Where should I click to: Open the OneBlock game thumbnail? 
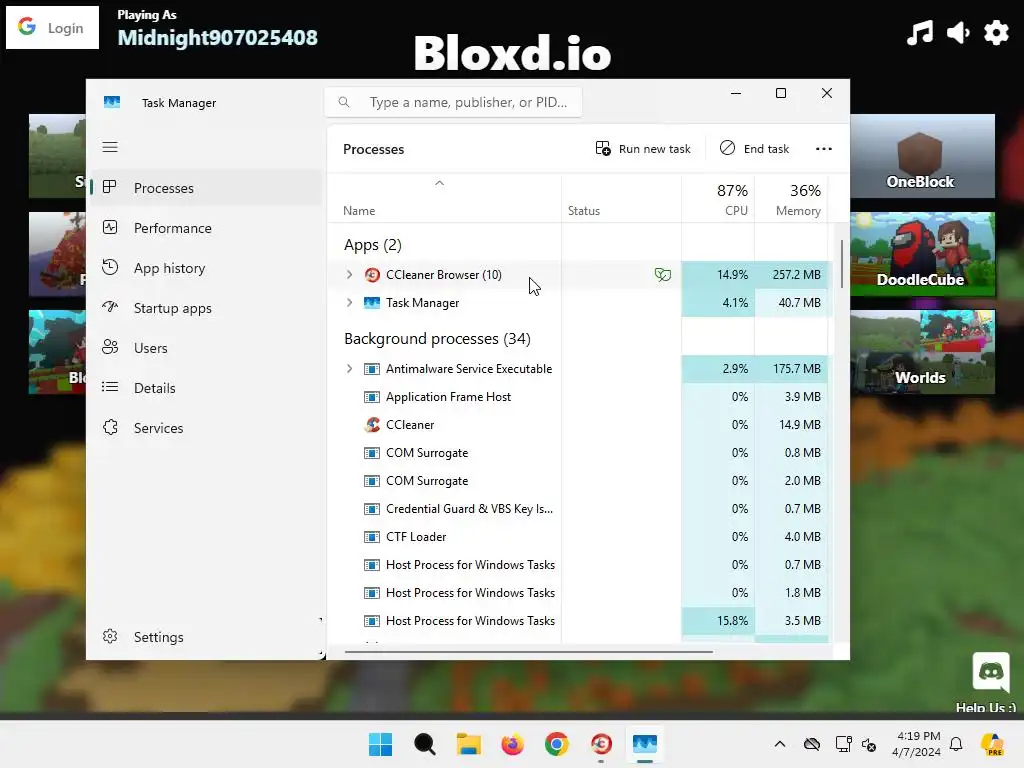coord(922,156)
